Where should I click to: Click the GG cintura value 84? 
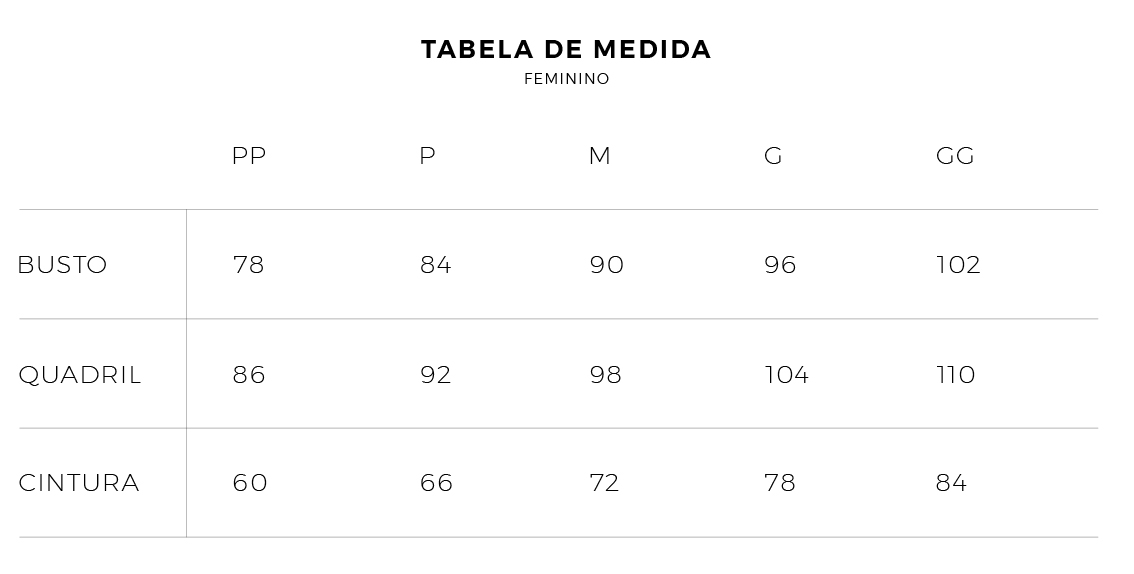(x=951, y=483)
